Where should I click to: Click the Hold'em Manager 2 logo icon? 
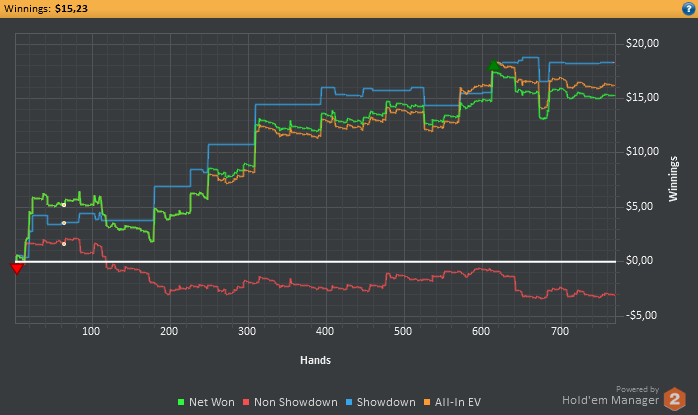pos(674,399)
